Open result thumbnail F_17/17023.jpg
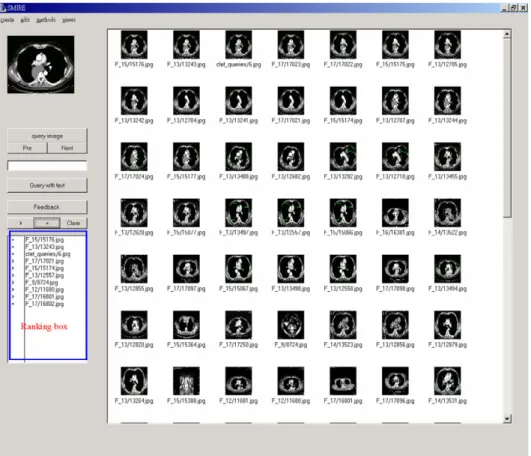 click(x=291, y=45)
